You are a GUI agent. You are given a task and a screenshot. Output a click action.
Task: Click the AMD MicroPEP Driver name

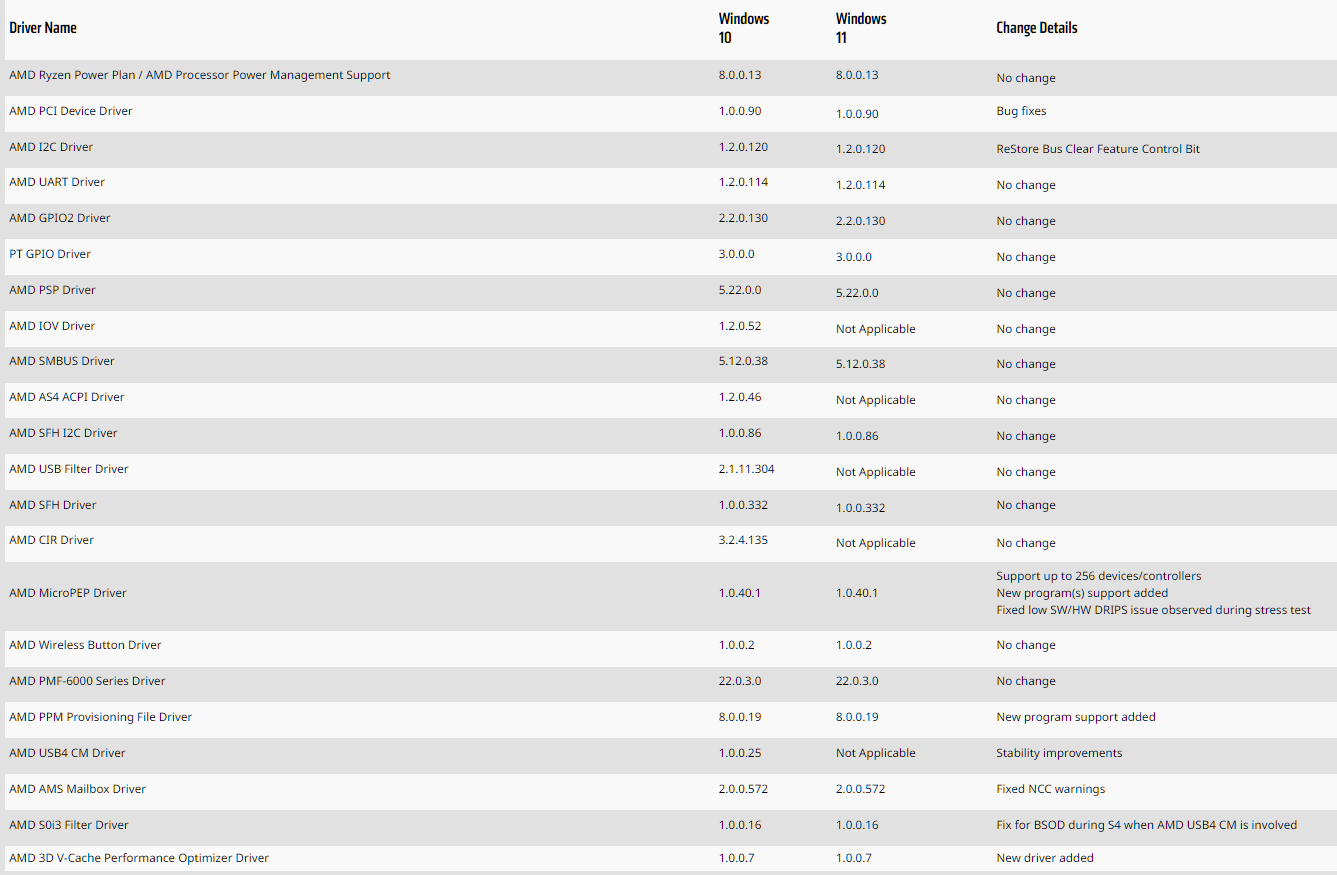[68, 593]
